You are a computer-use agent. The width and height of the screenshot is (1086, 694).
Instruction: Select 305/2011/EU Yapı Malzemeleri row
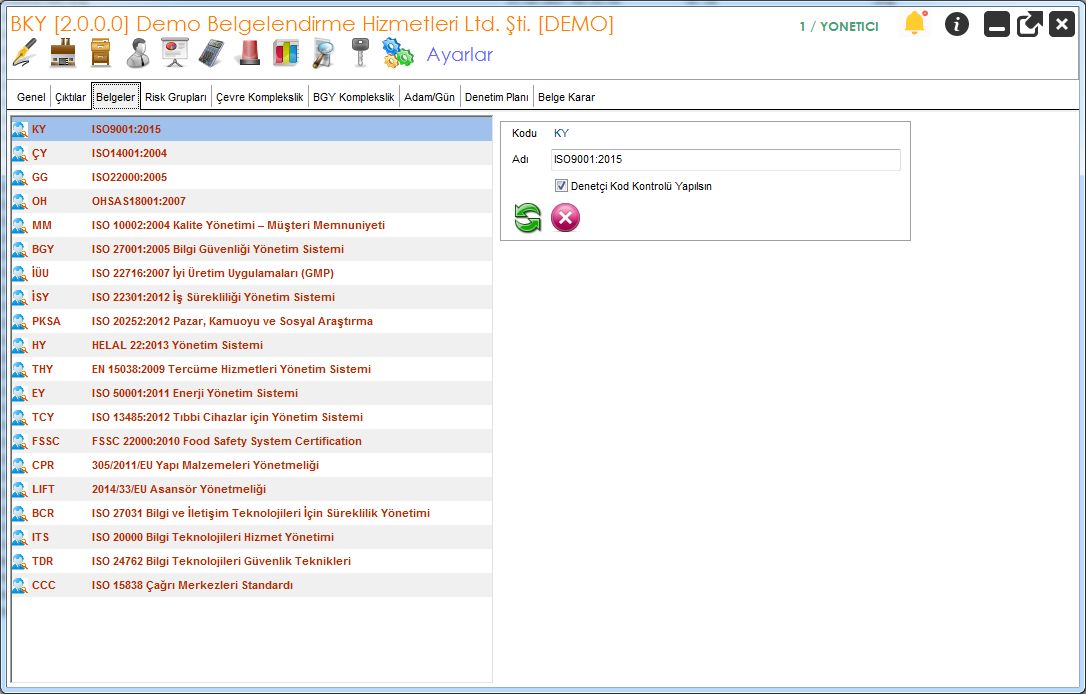(251, 465)
